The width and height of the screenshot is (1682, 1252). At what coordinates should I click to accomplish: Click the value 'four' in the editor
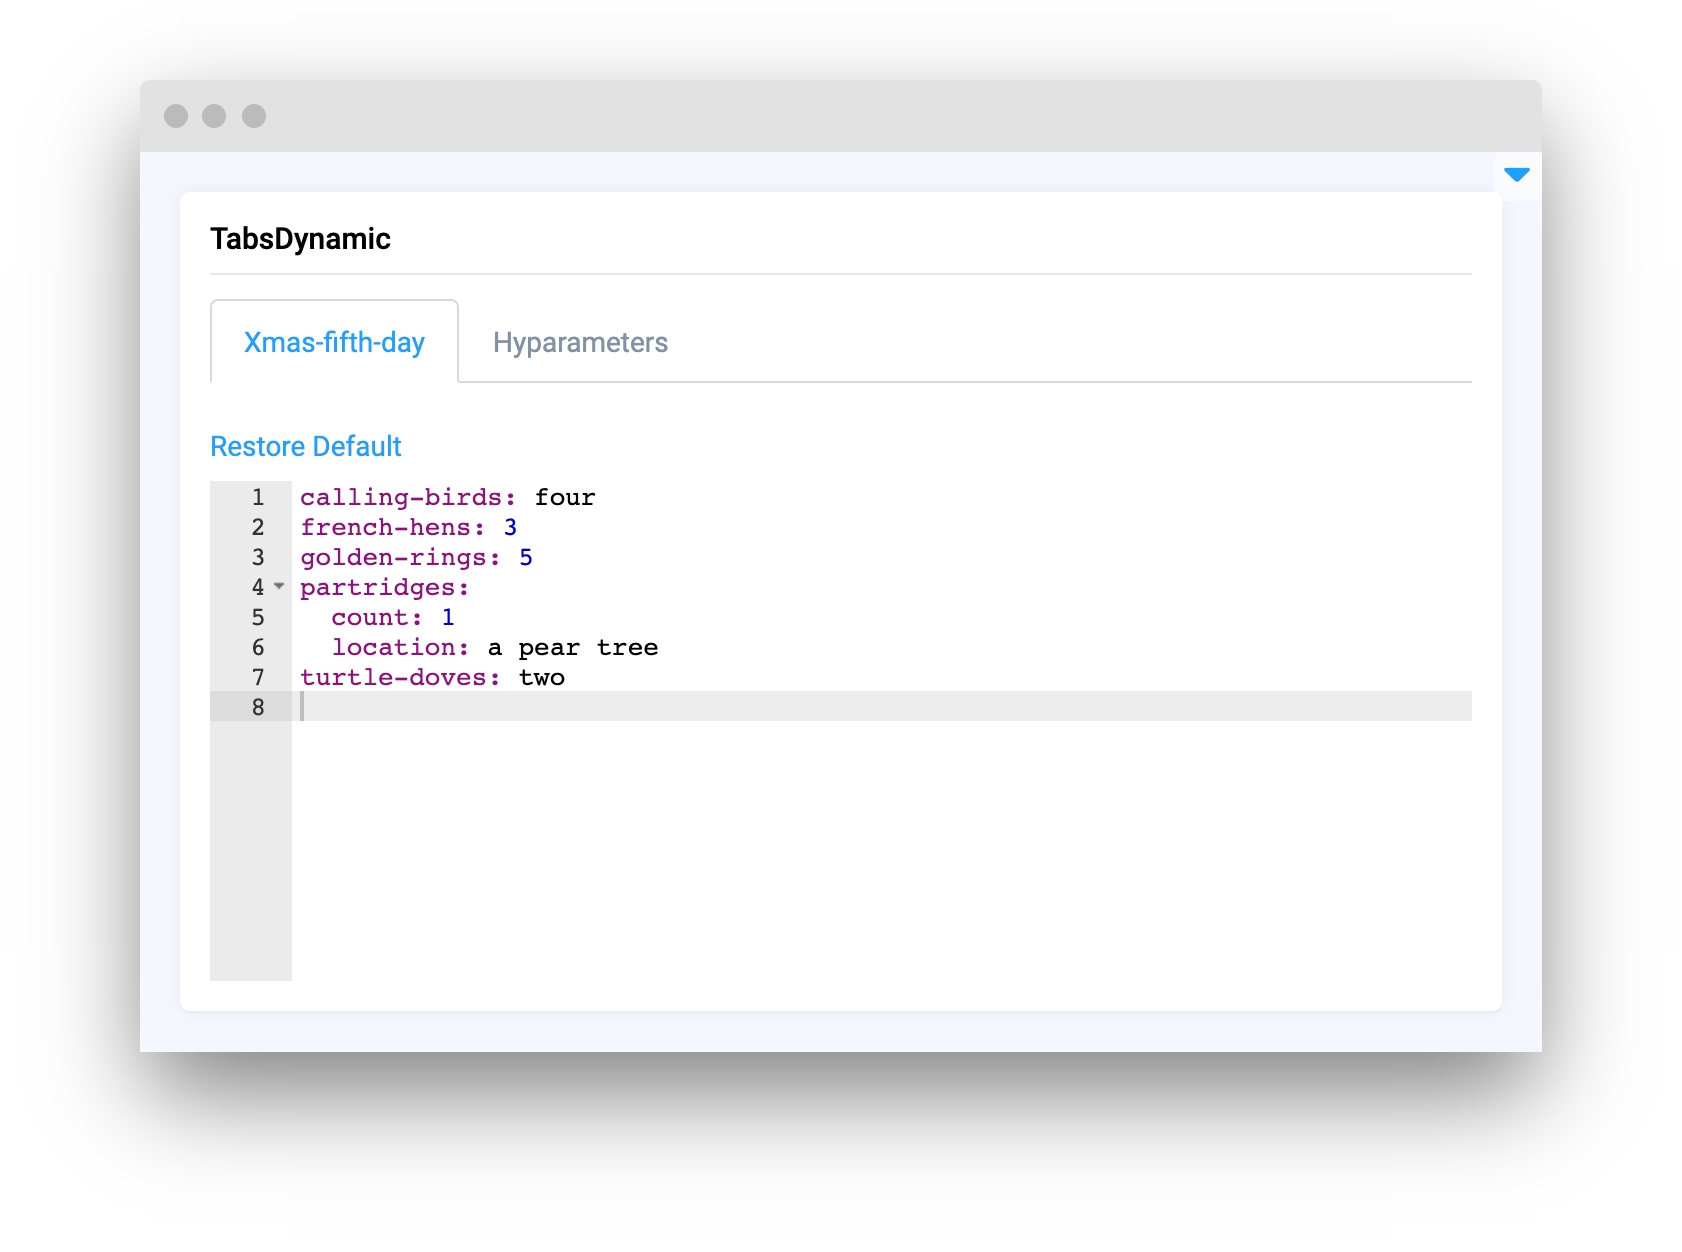pos(565,497)
